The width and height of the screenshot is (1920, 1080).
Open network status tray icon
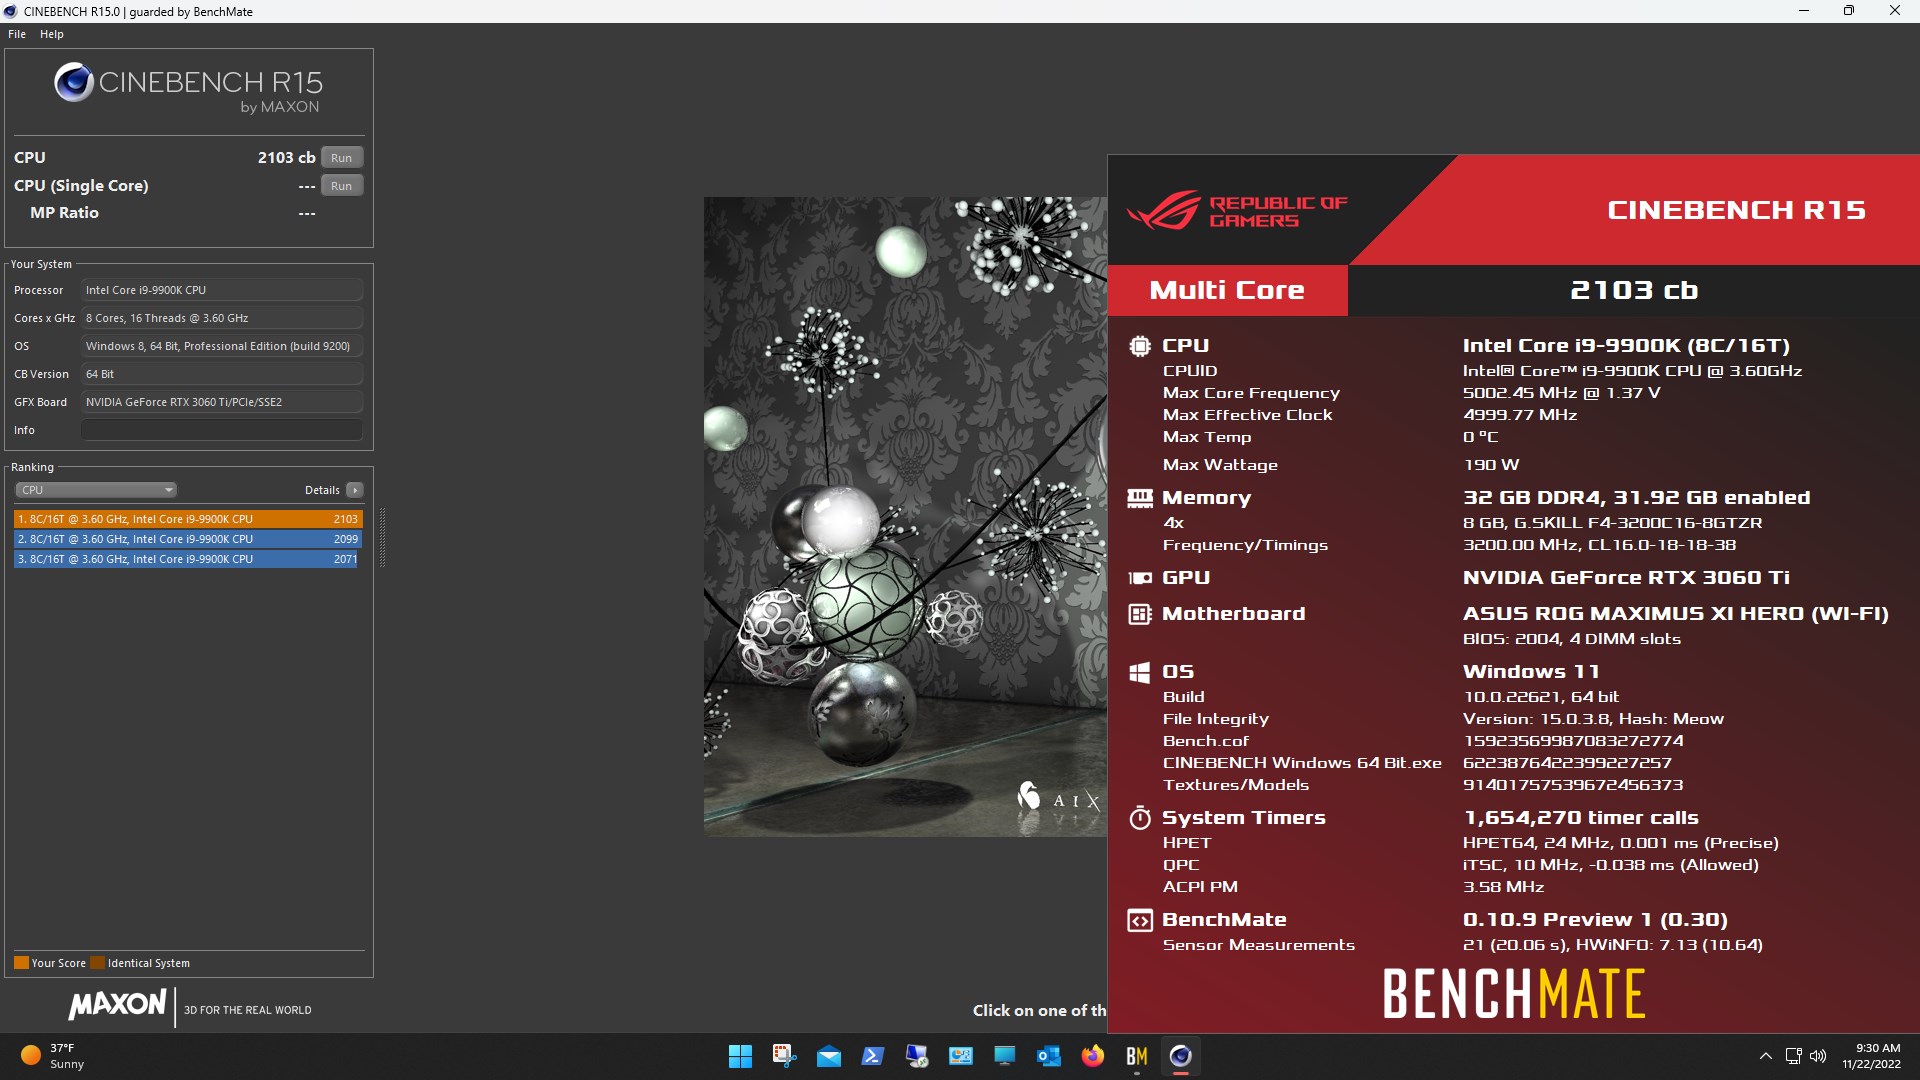click(x=1793, y=1056)
